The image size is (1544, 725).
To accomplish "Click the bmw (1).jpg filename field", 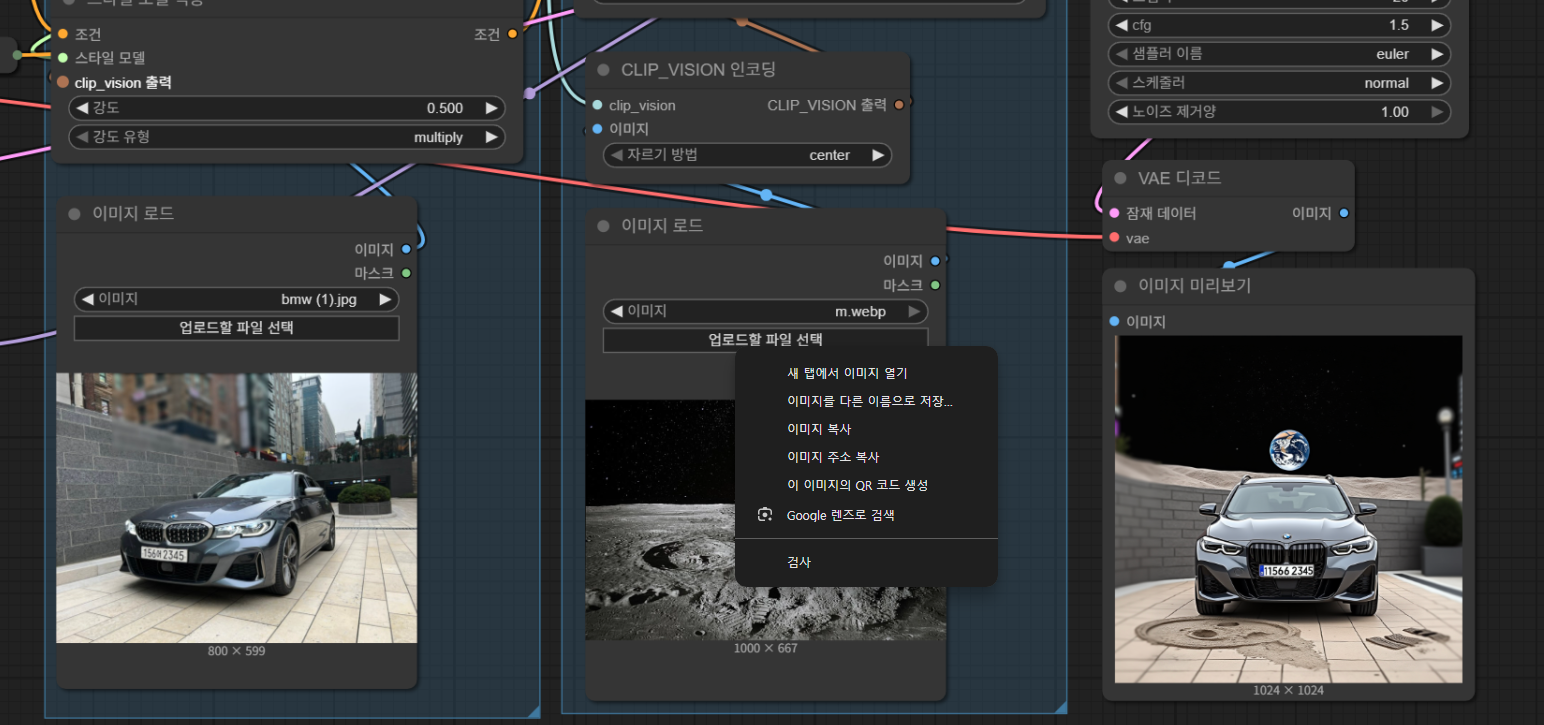I will 236,299.
